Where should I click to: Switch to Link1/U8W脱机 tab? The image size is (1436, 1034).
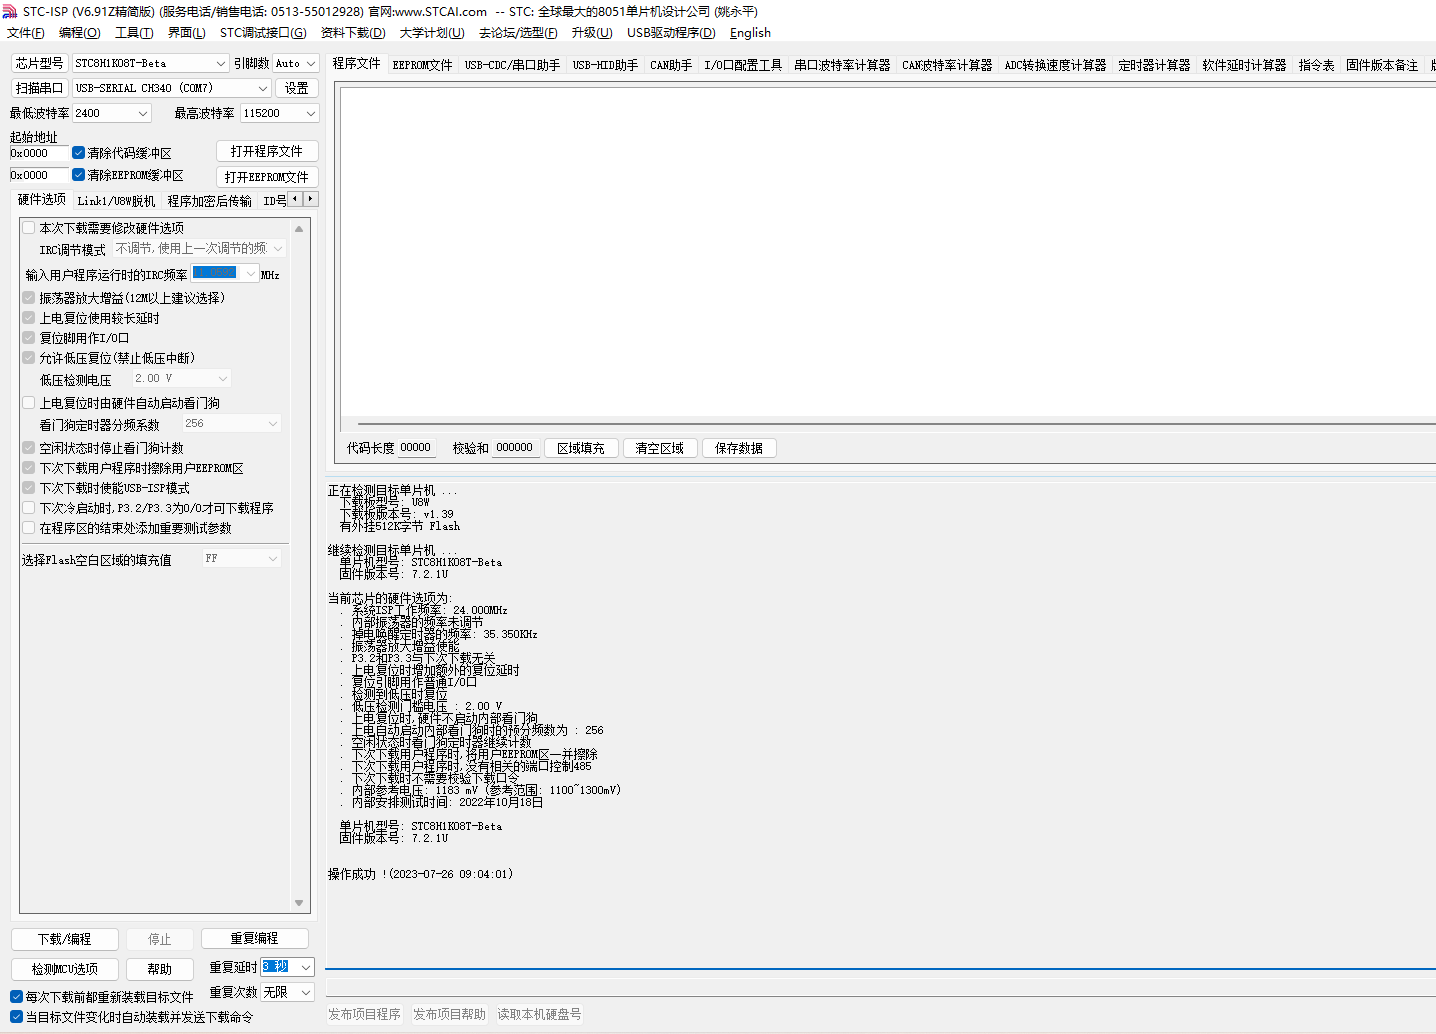coord(116,201)
